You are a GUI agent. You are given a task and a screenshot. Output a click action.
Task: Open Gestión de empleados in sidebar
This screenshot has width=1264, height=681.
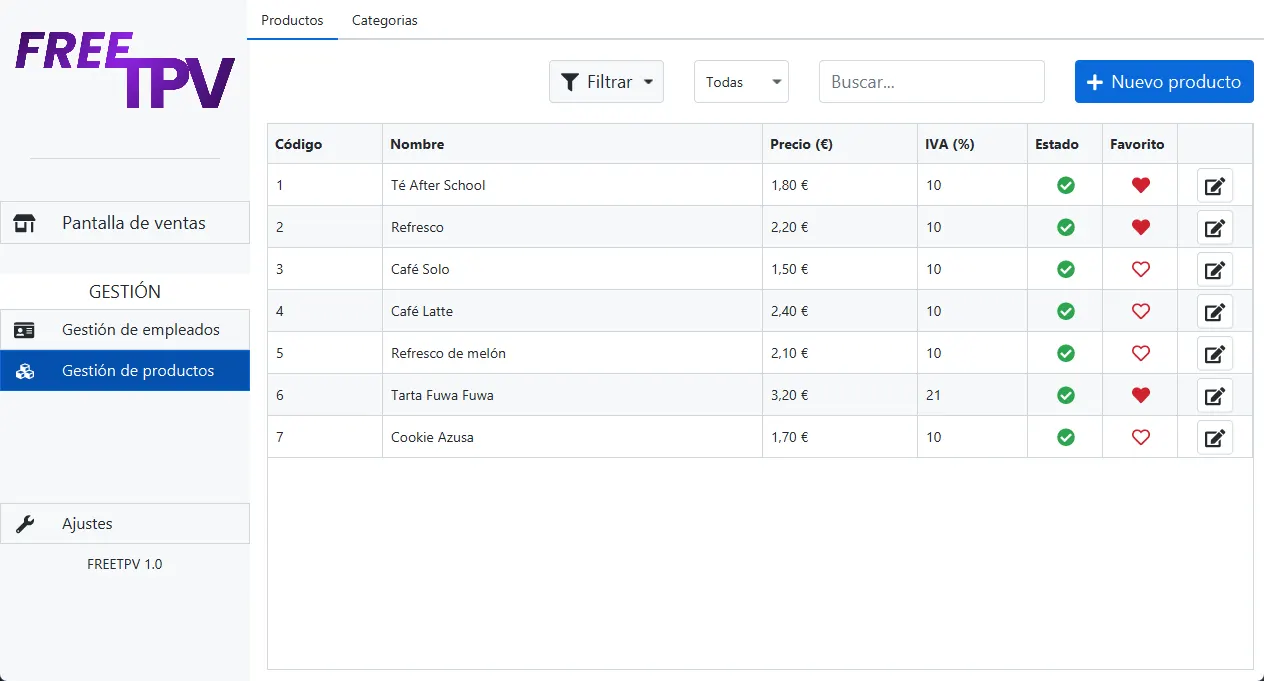(125, 330)
